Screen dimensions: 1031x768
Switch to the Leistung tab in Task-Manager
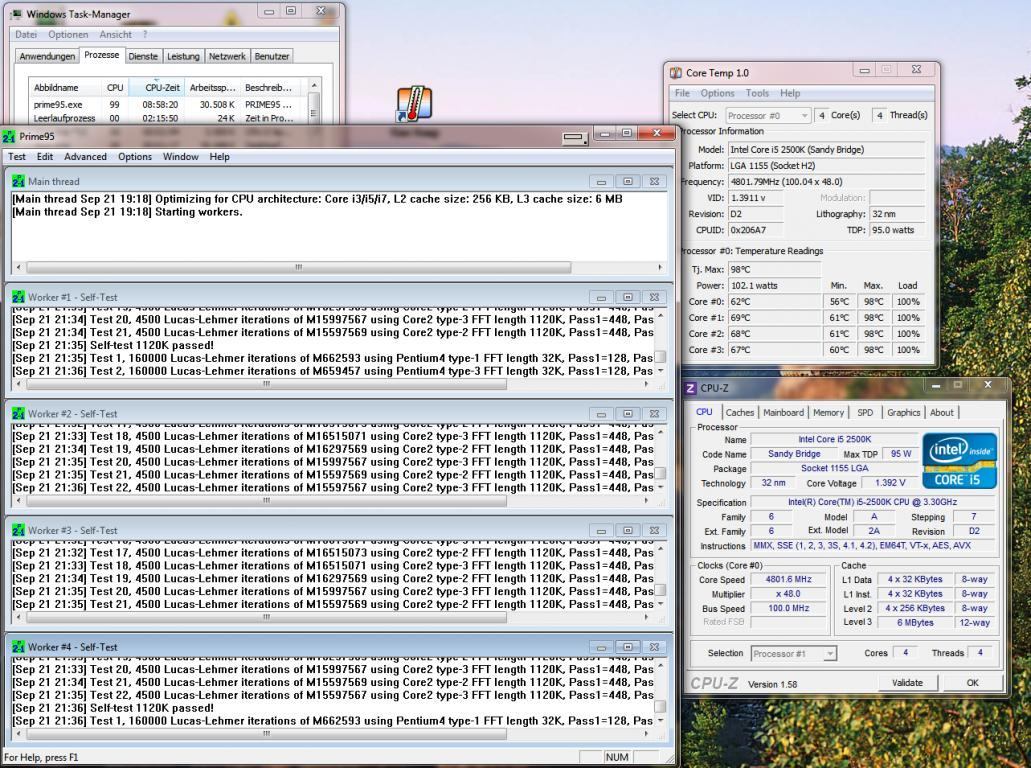click(x=183, y=57)
